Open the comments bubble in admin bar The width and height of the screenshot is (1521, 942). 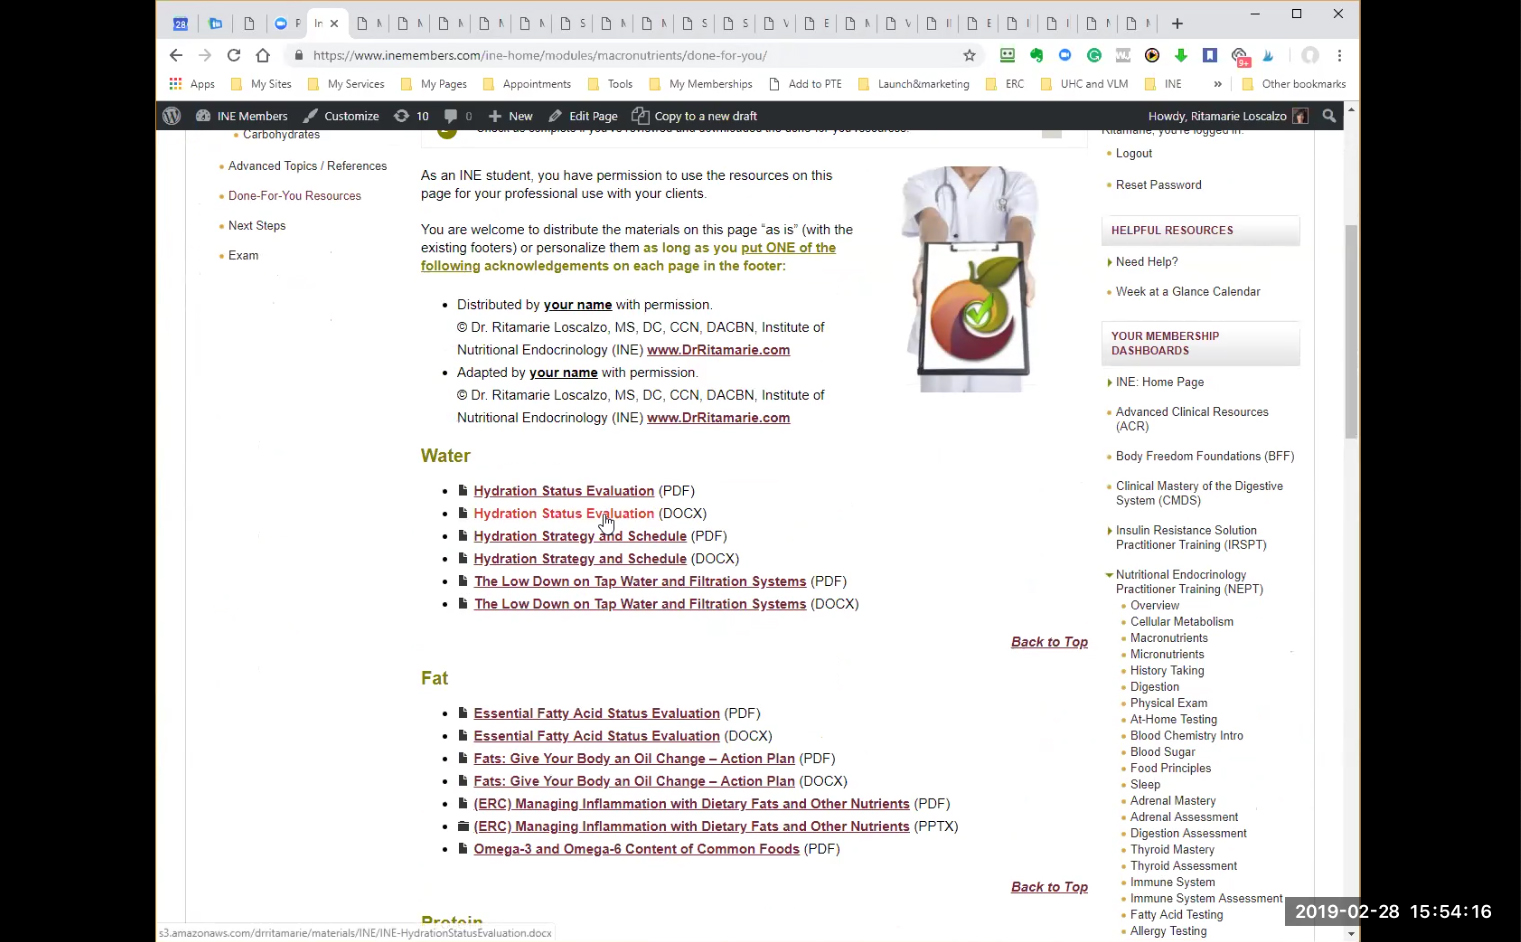(451, 116)
